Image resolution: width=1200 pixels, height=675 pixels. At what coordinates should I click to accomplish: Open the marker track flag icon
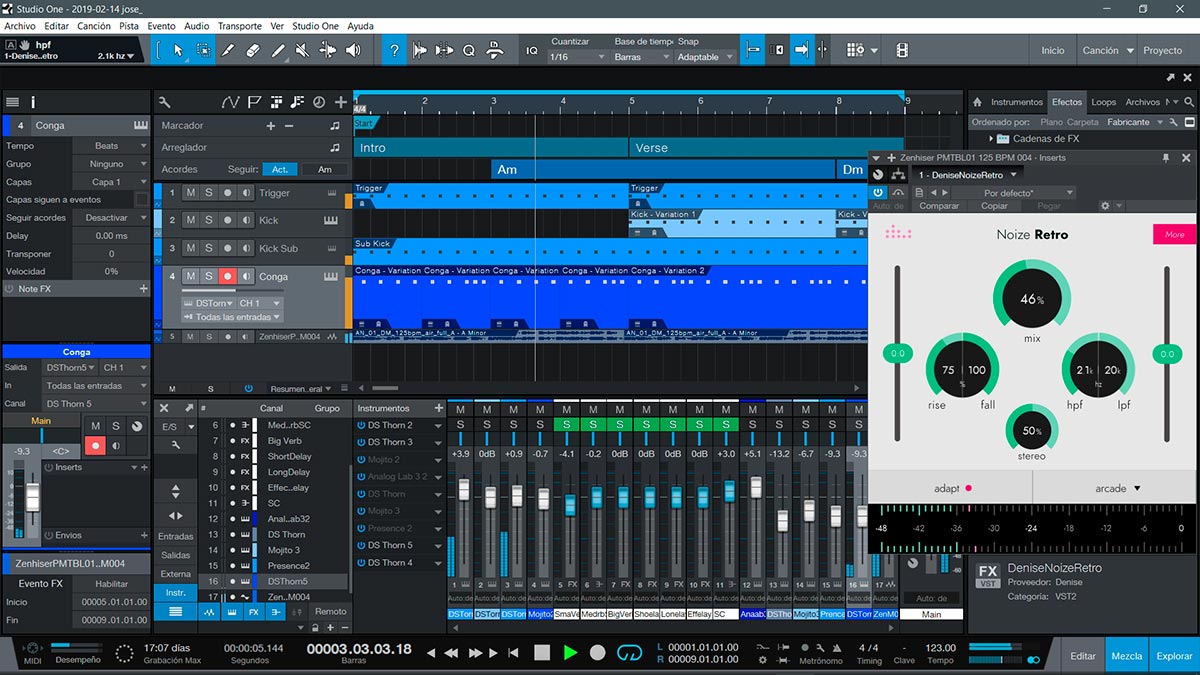[254, 102]
